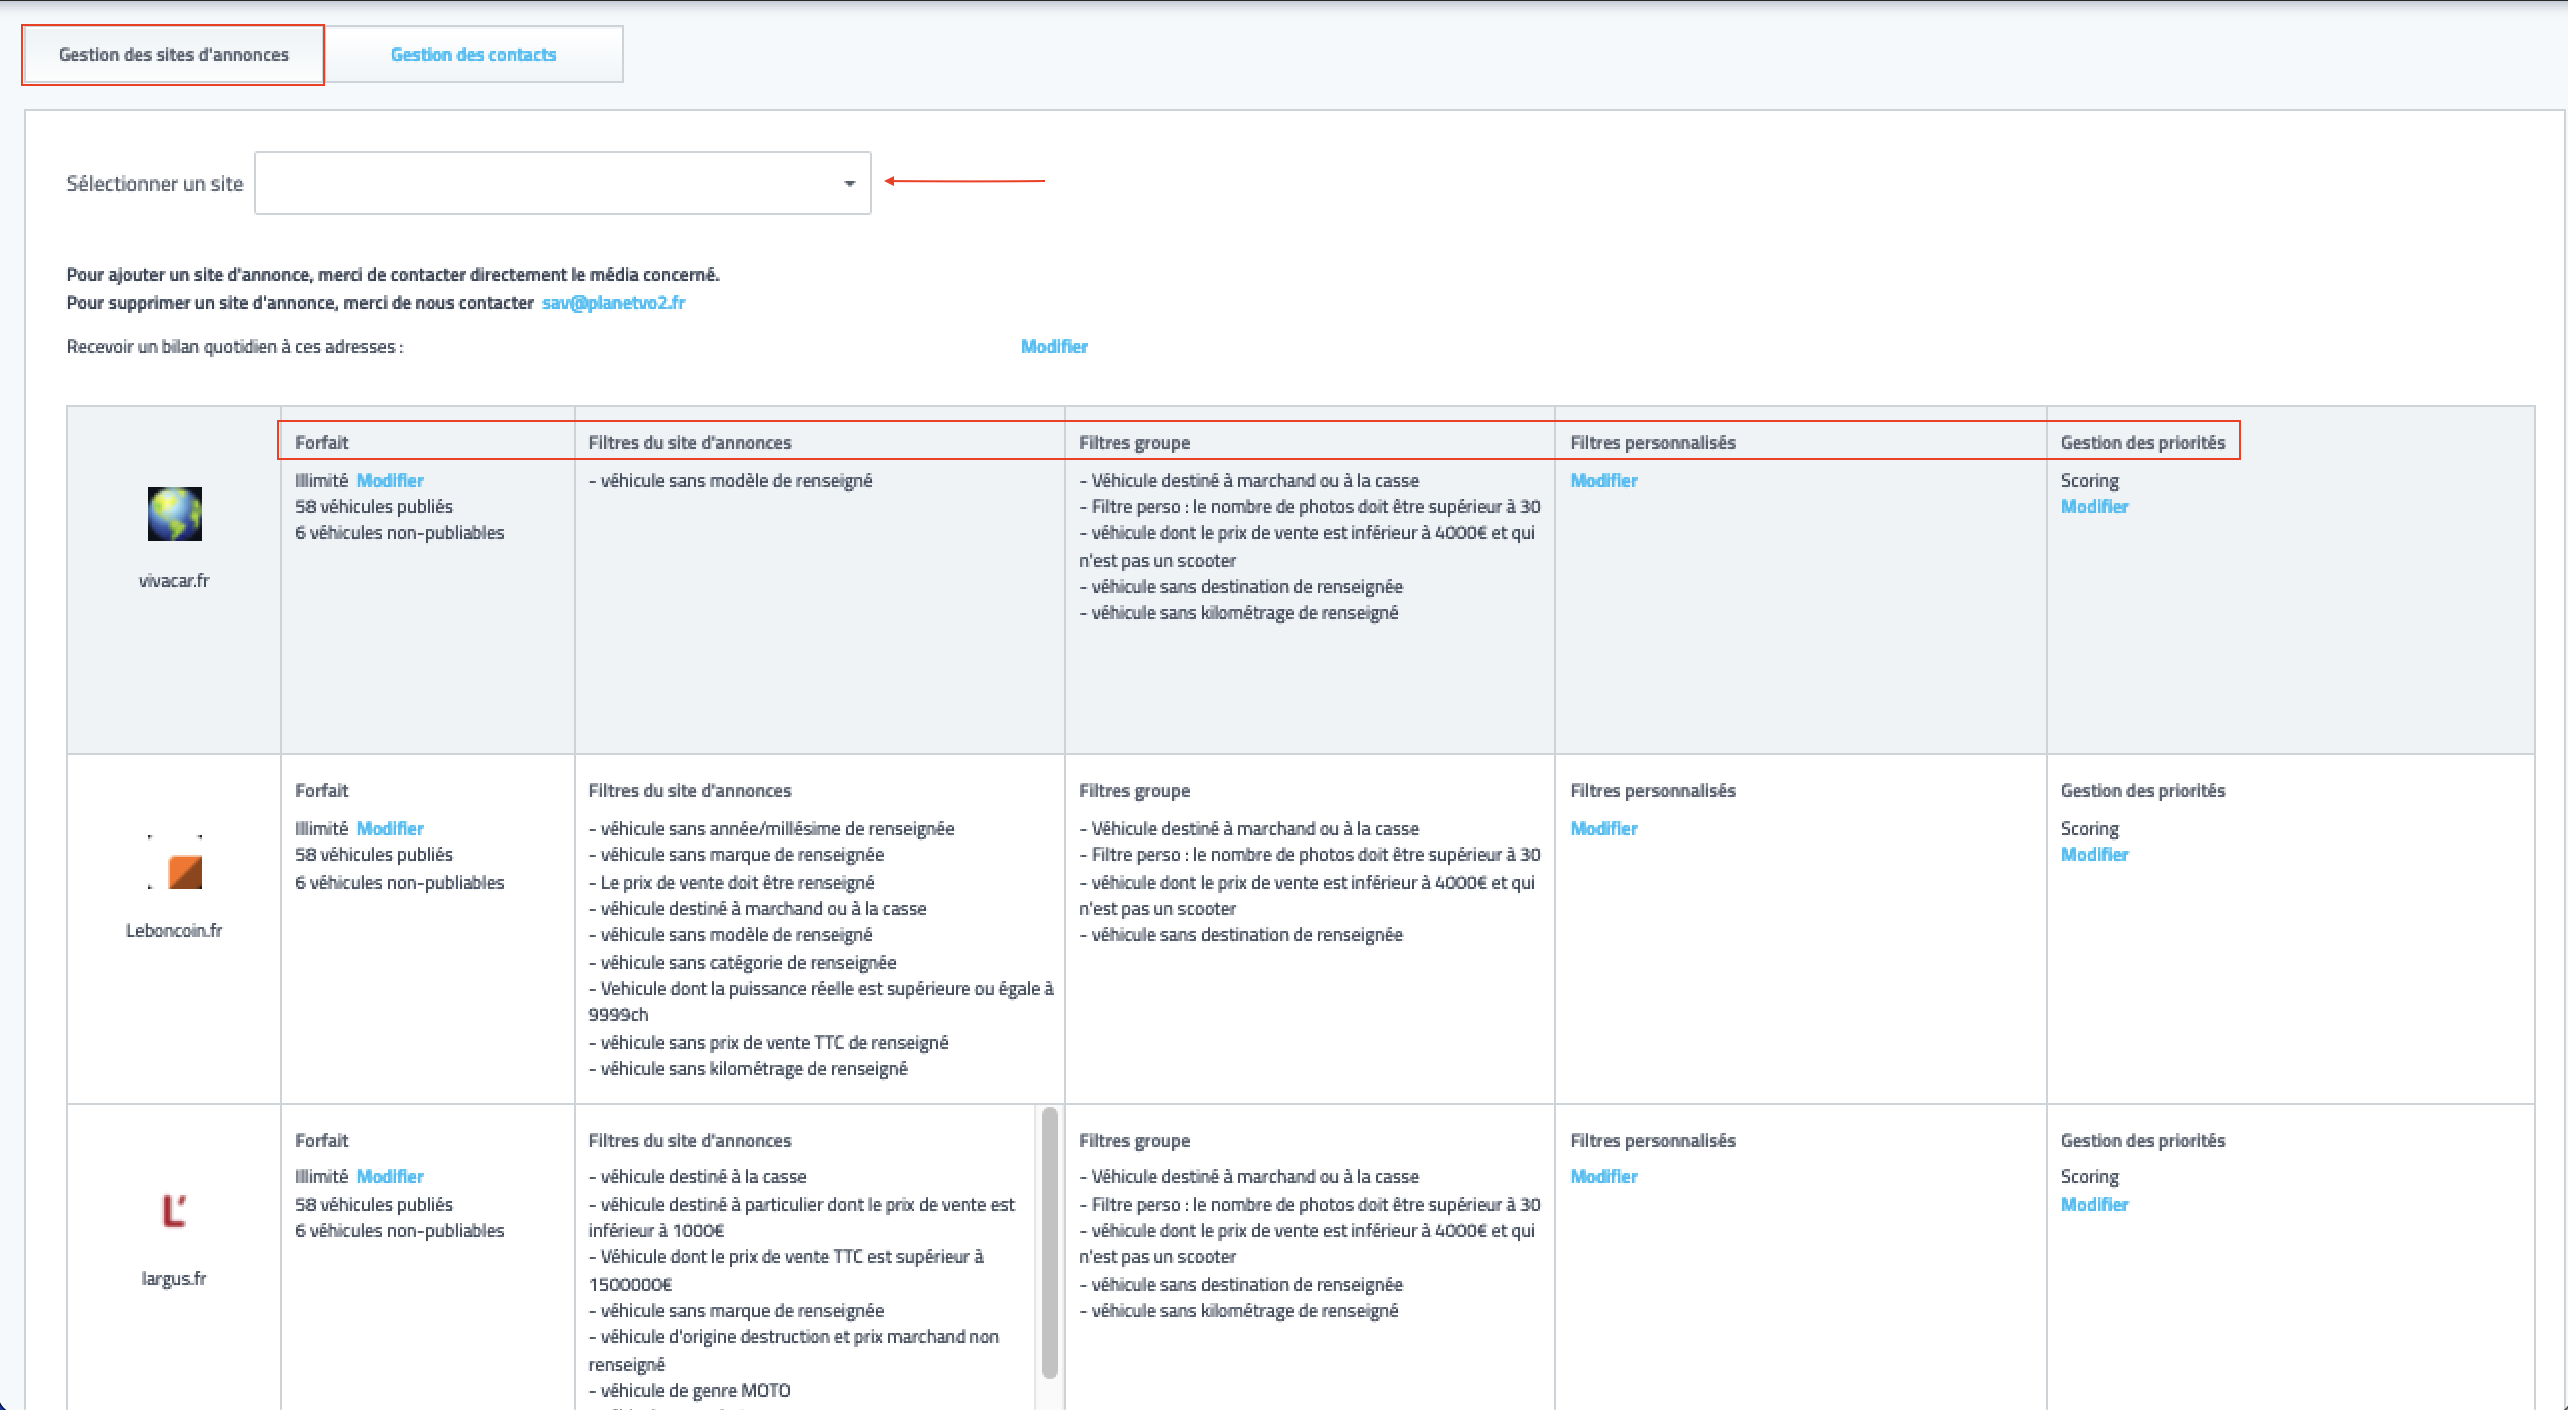Click '58 véhicules publiés' in largus.fr row
Screen dimensions: 2568x1410
pyautogui.click(x=374, y=1205)
